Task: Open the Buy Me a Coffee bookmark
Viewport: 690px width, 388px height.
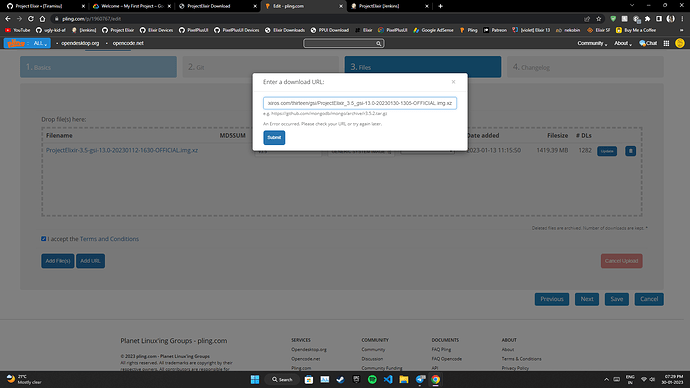Action: pos(636,30)
